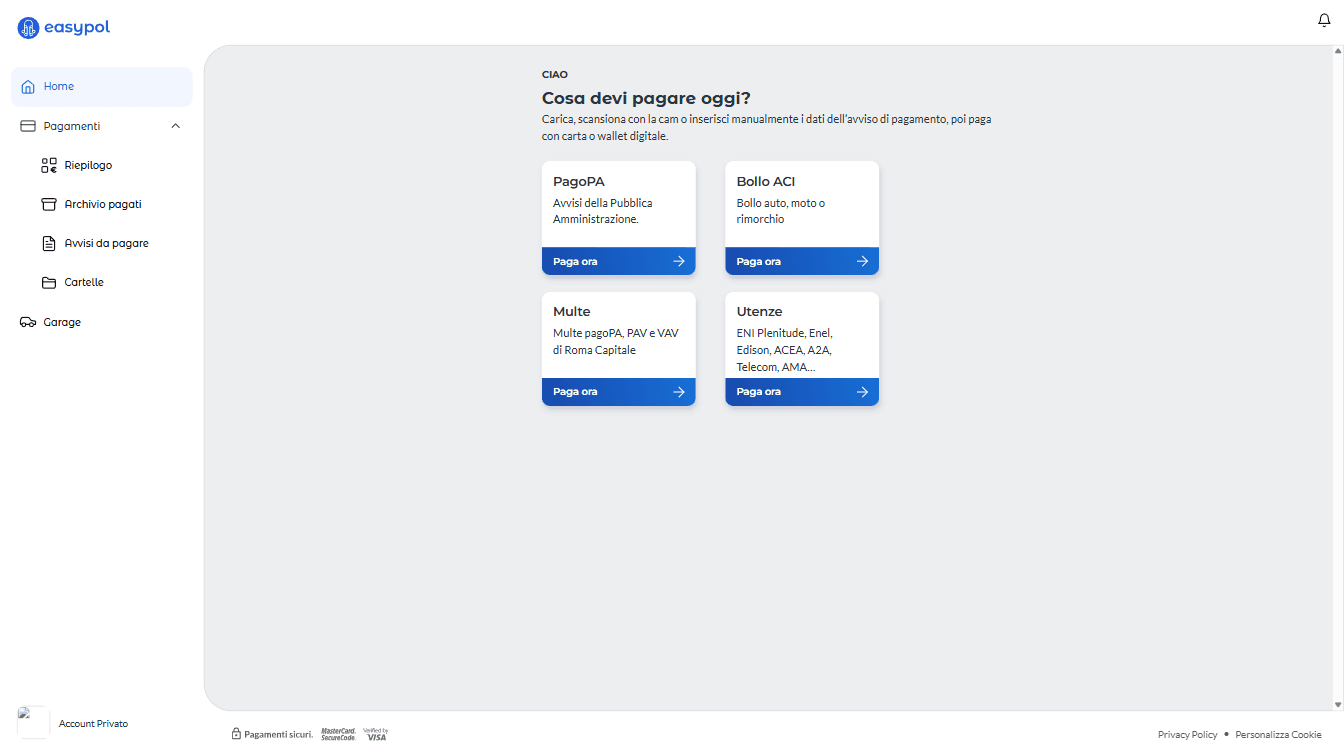Collapse the Pagamenti menu chevron

[x=176, y=126]
